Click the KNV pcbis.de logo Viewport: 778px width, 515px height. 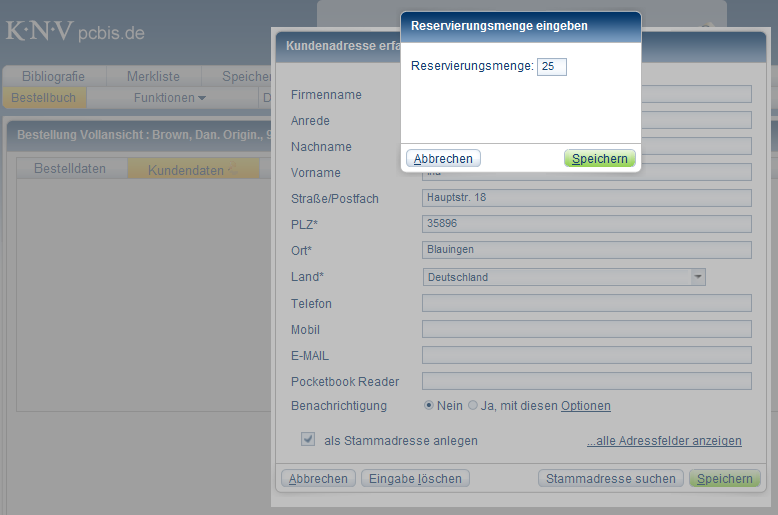(76, 32)
